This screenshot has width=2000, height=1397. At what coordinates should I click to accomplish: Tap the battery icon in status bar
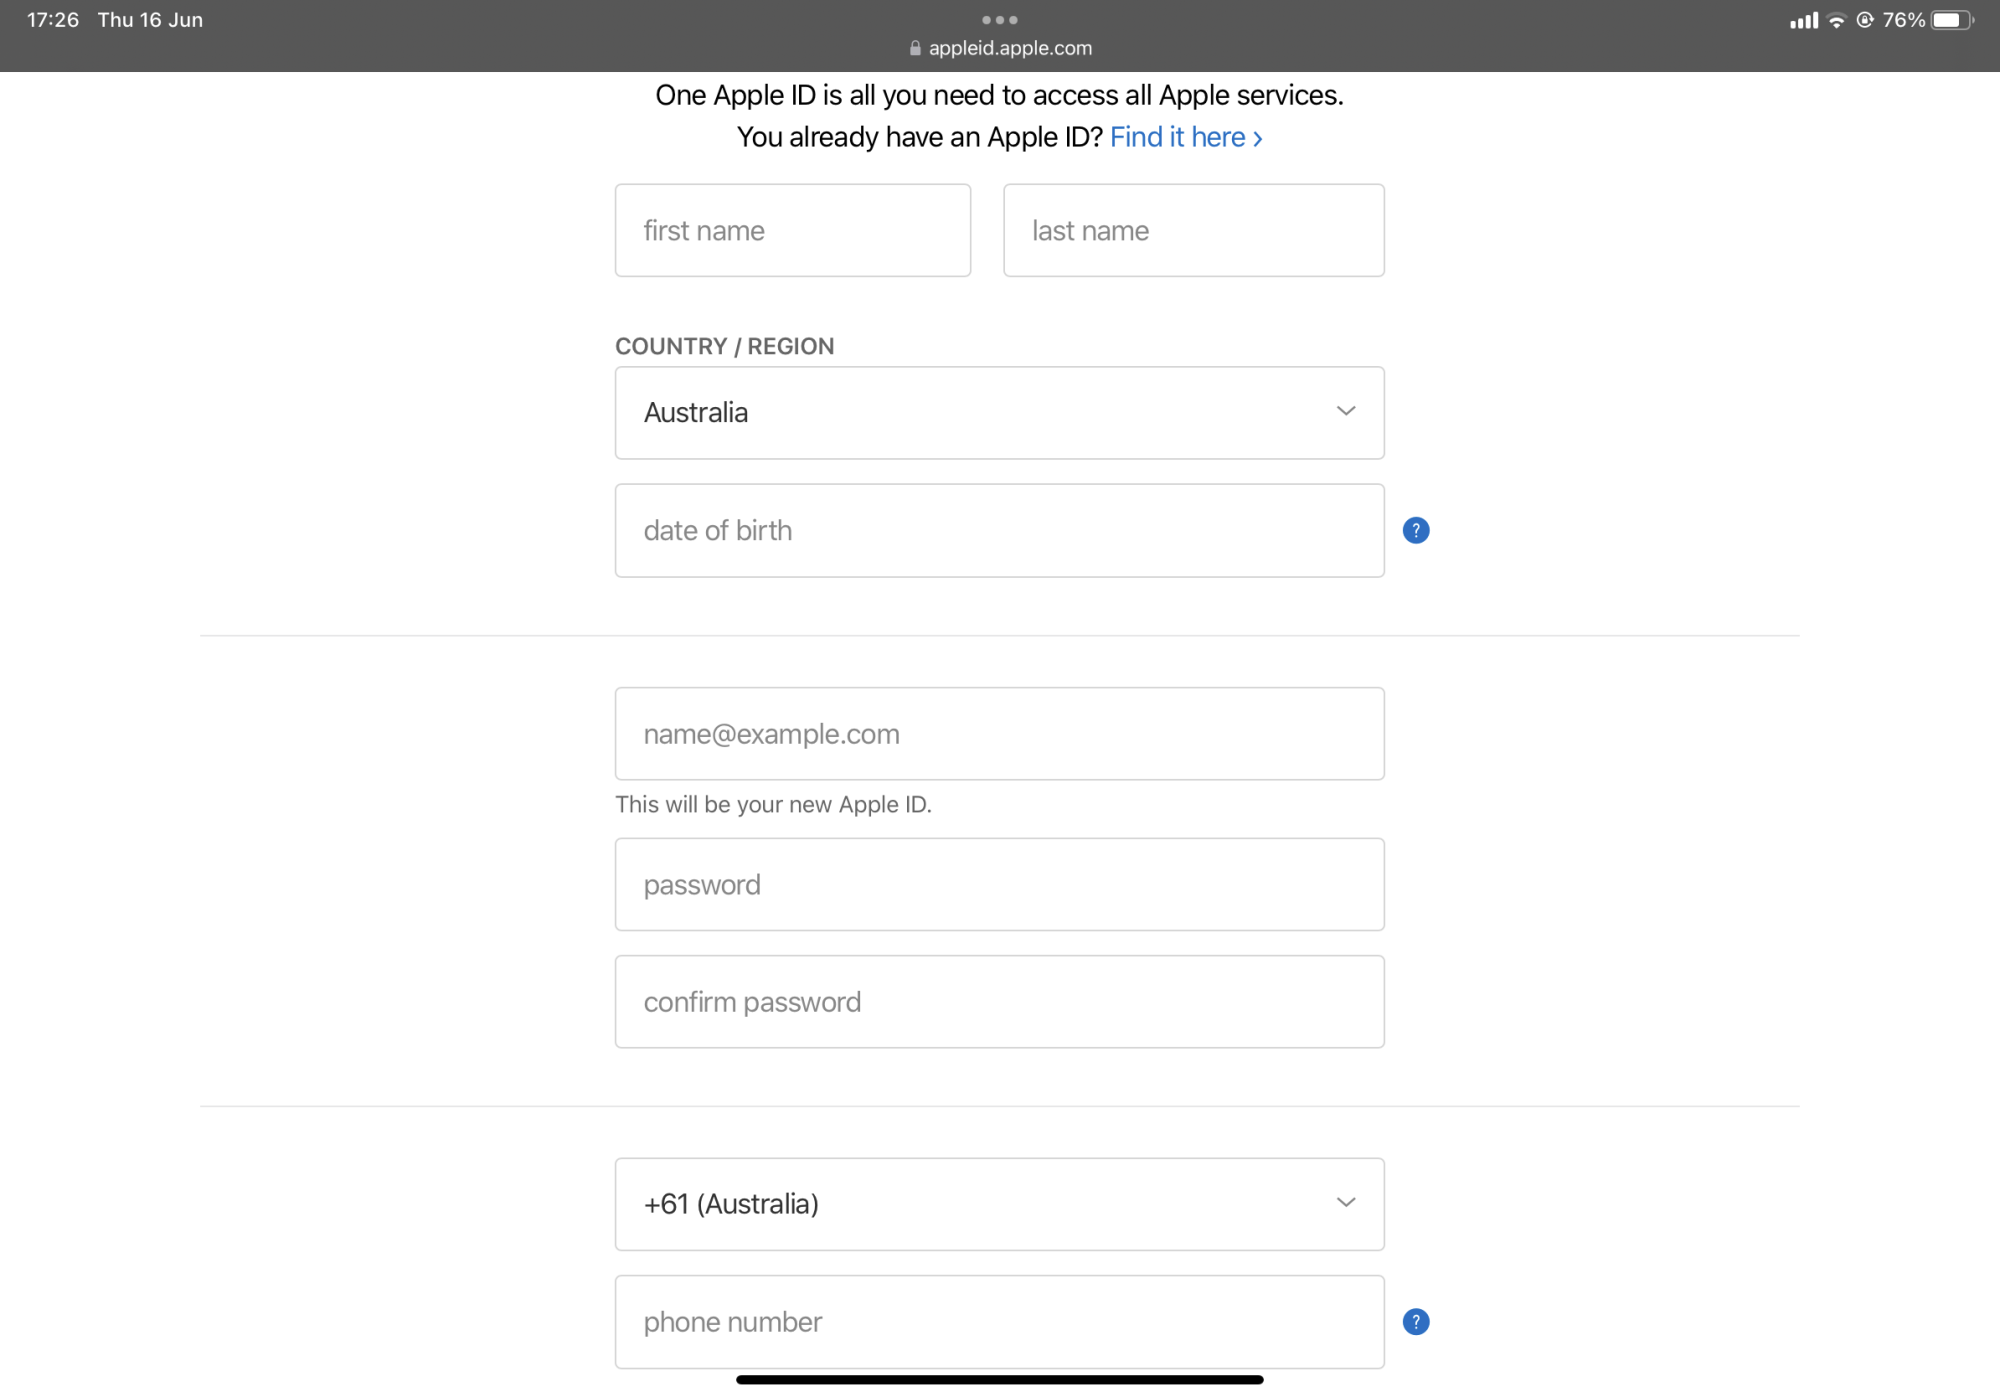pyautogui.click(x=1951, y=20)
